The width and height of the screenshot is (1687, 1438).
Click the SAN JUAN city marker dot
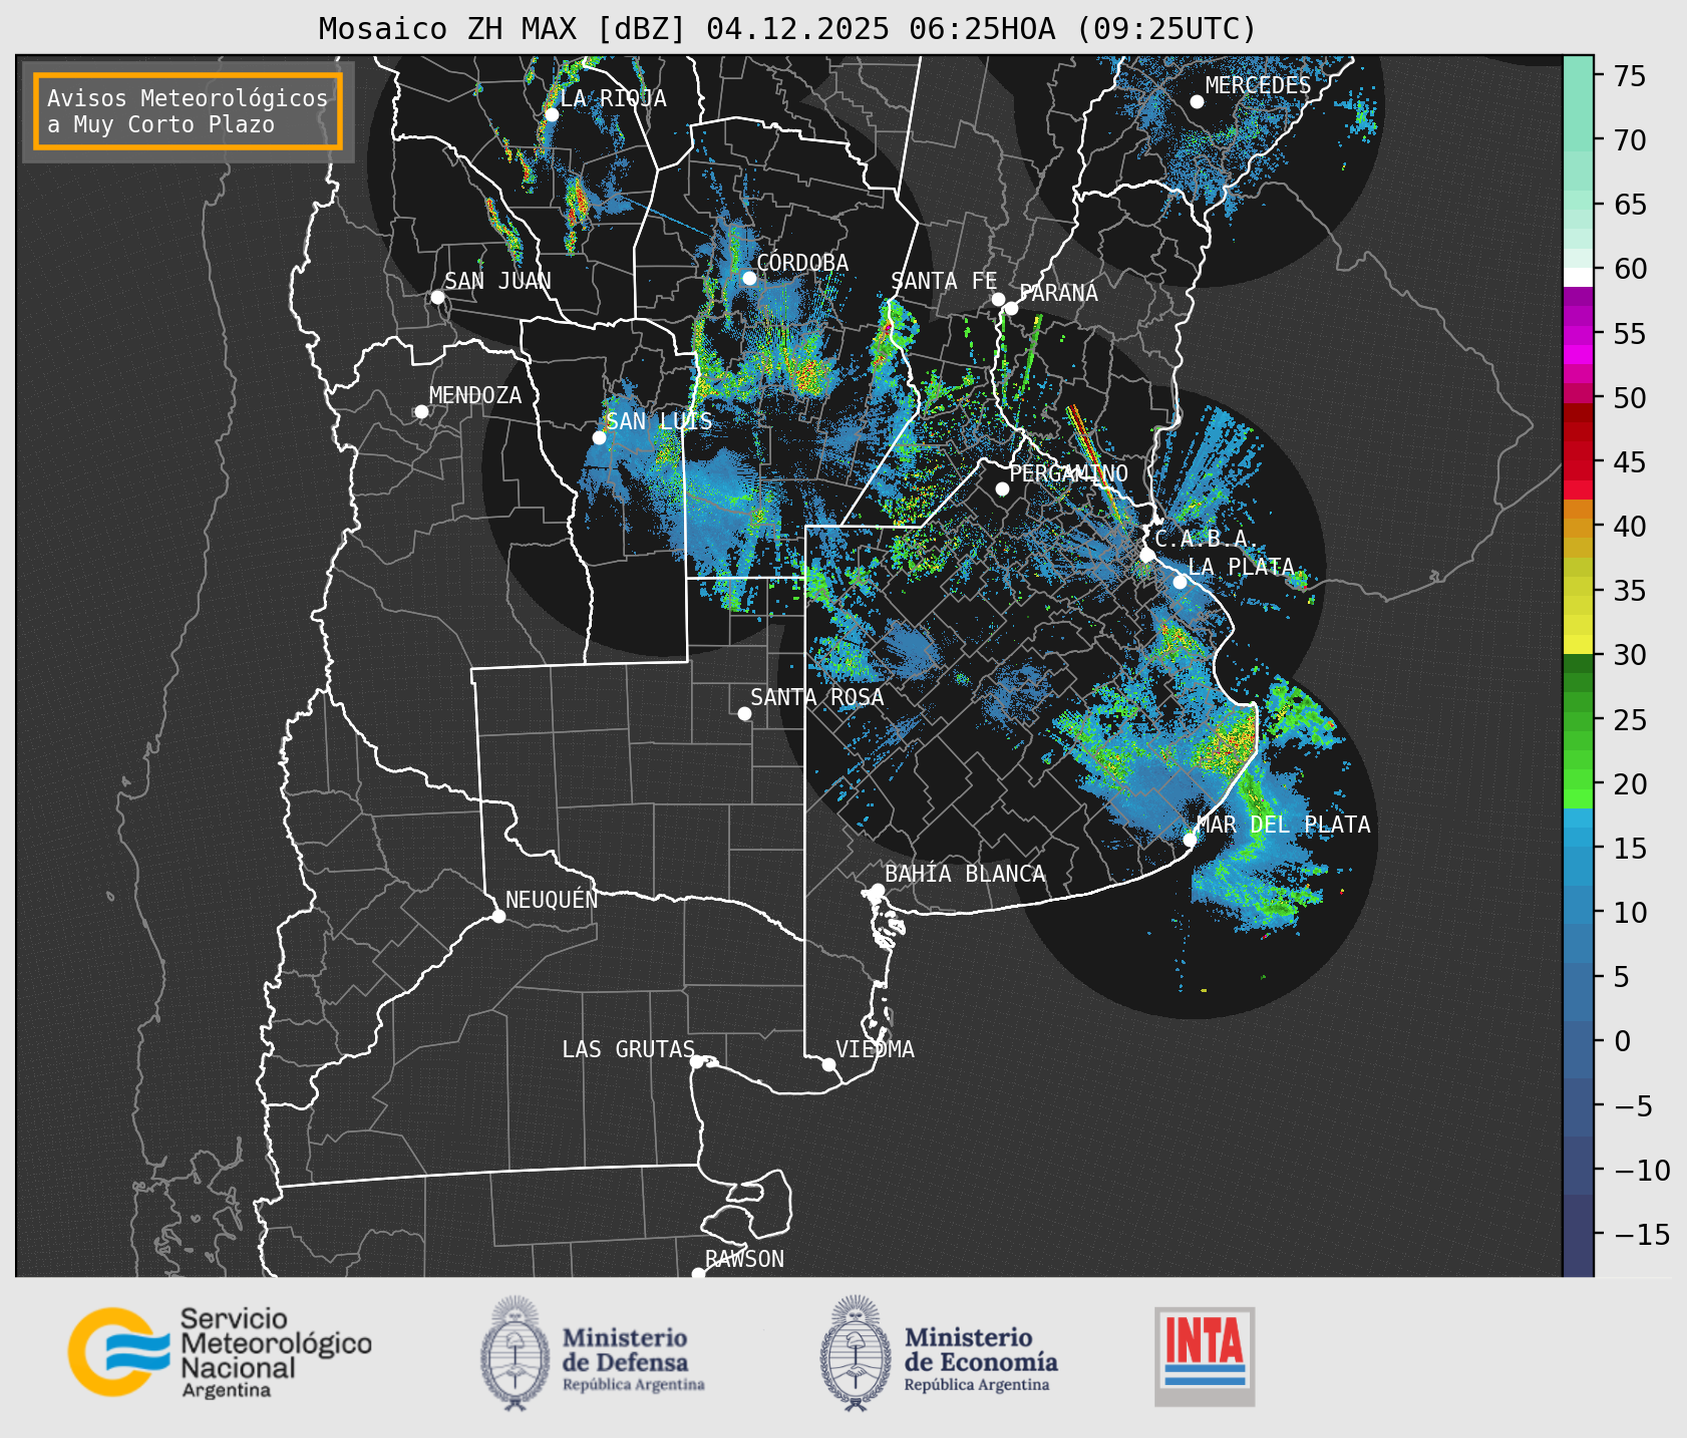coord(437,297)
